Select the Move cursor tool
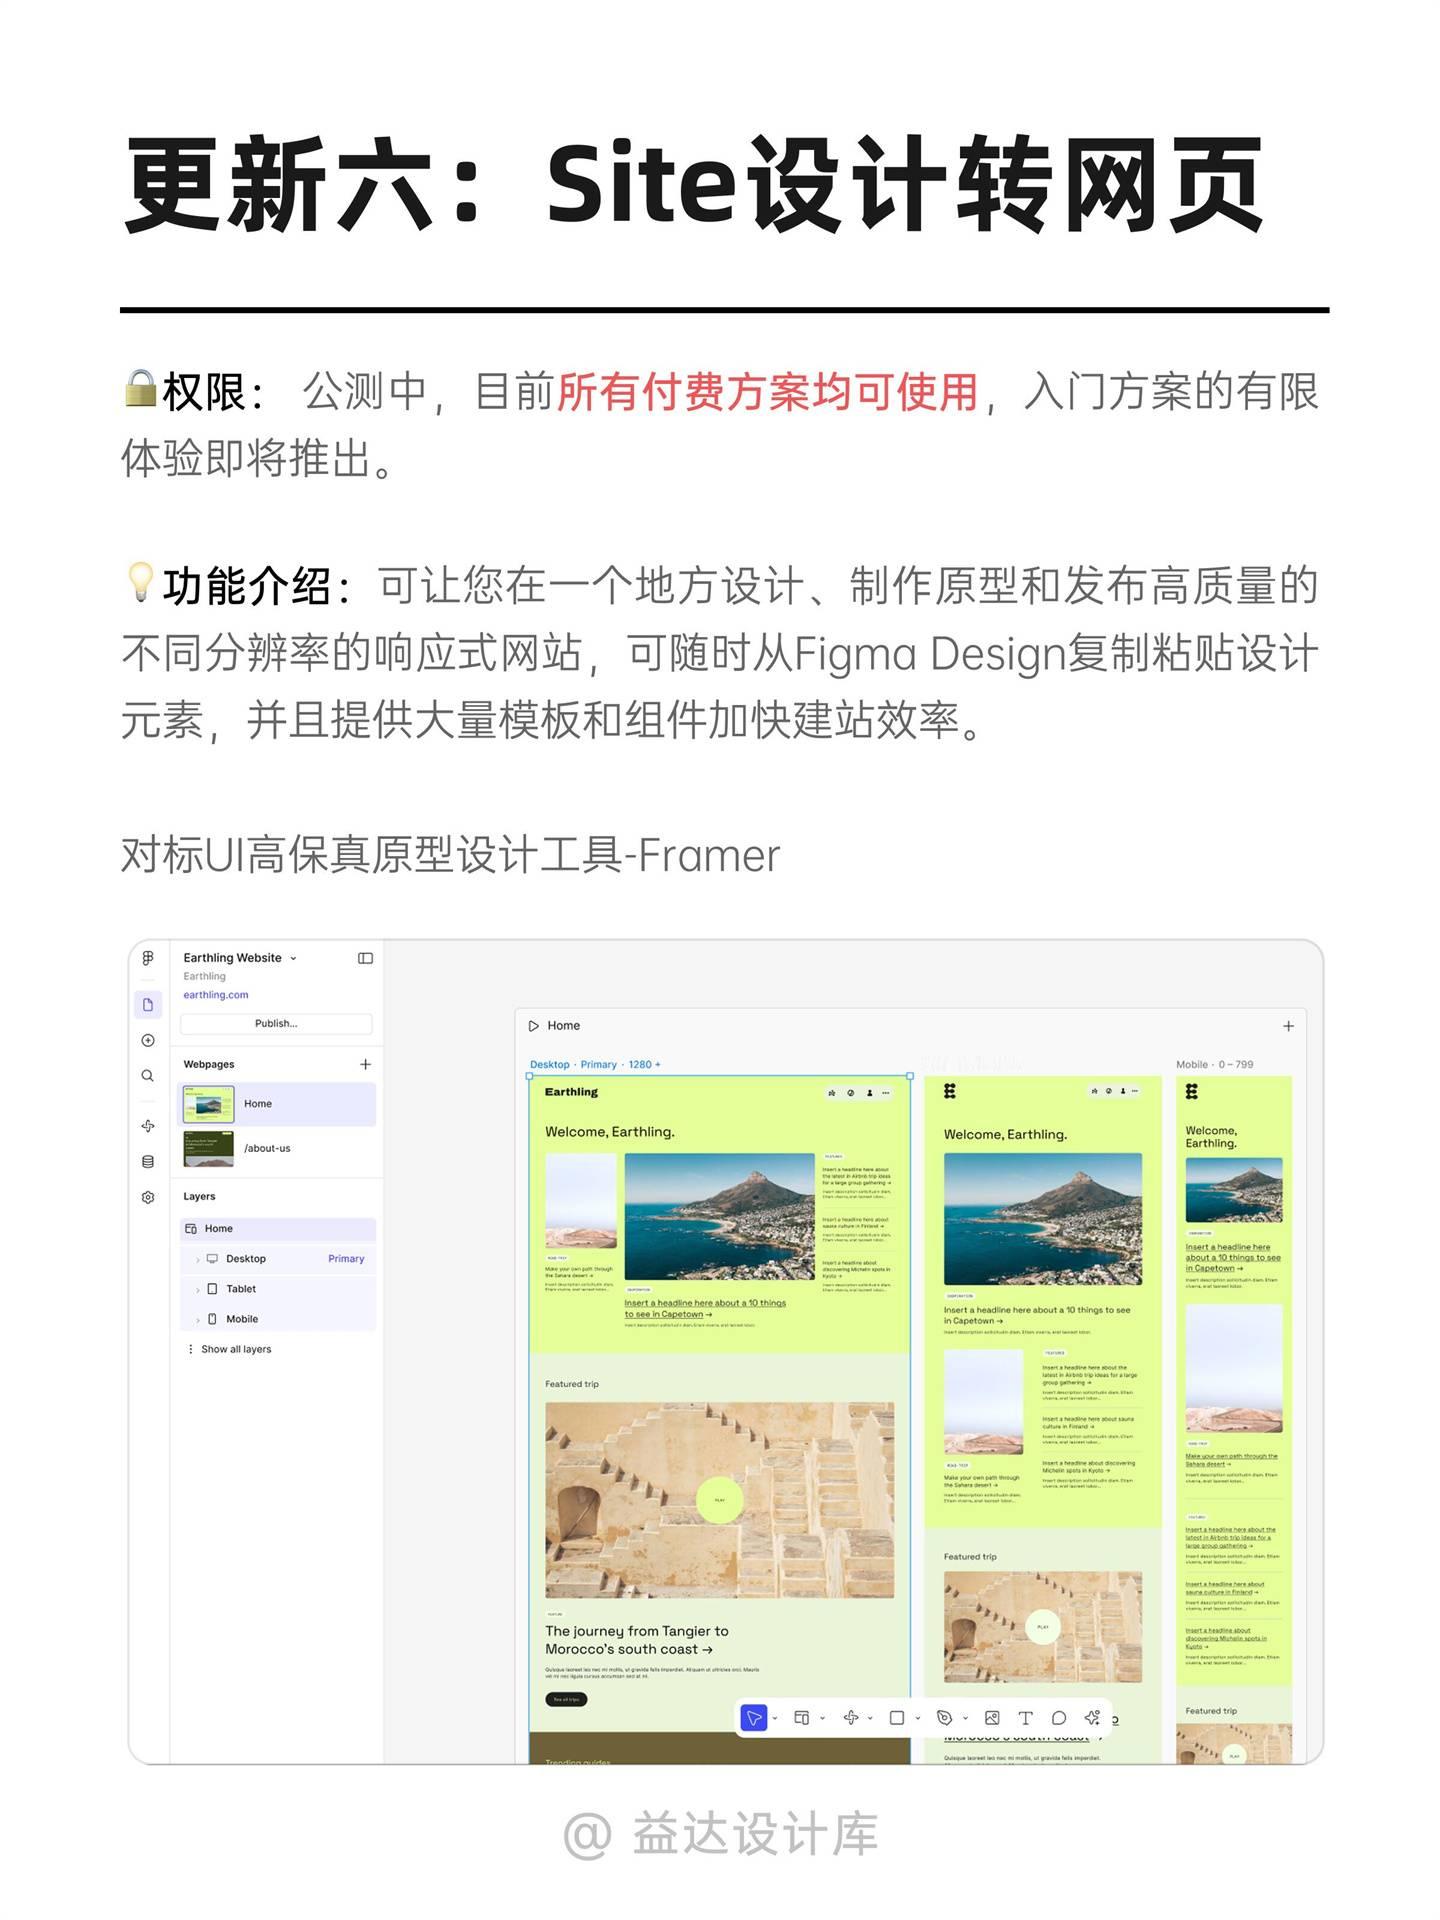Screen dimensions: 1440x1920 [x=754, y=1718]
